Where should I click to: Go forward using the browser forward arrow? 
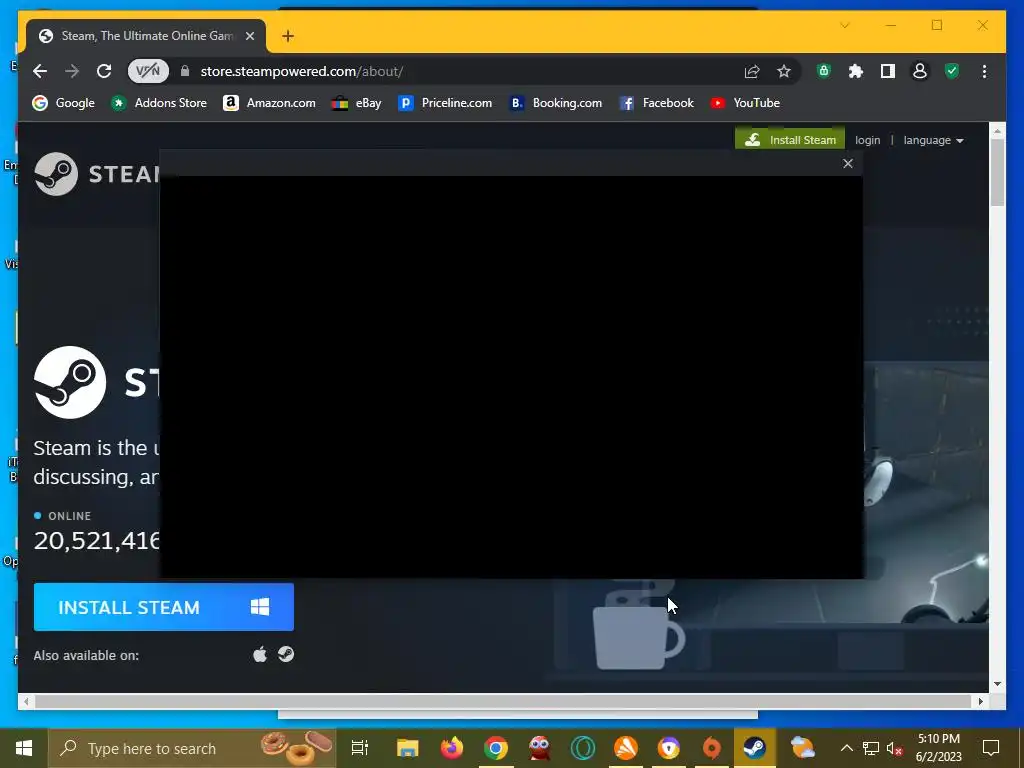coord(72,71)
